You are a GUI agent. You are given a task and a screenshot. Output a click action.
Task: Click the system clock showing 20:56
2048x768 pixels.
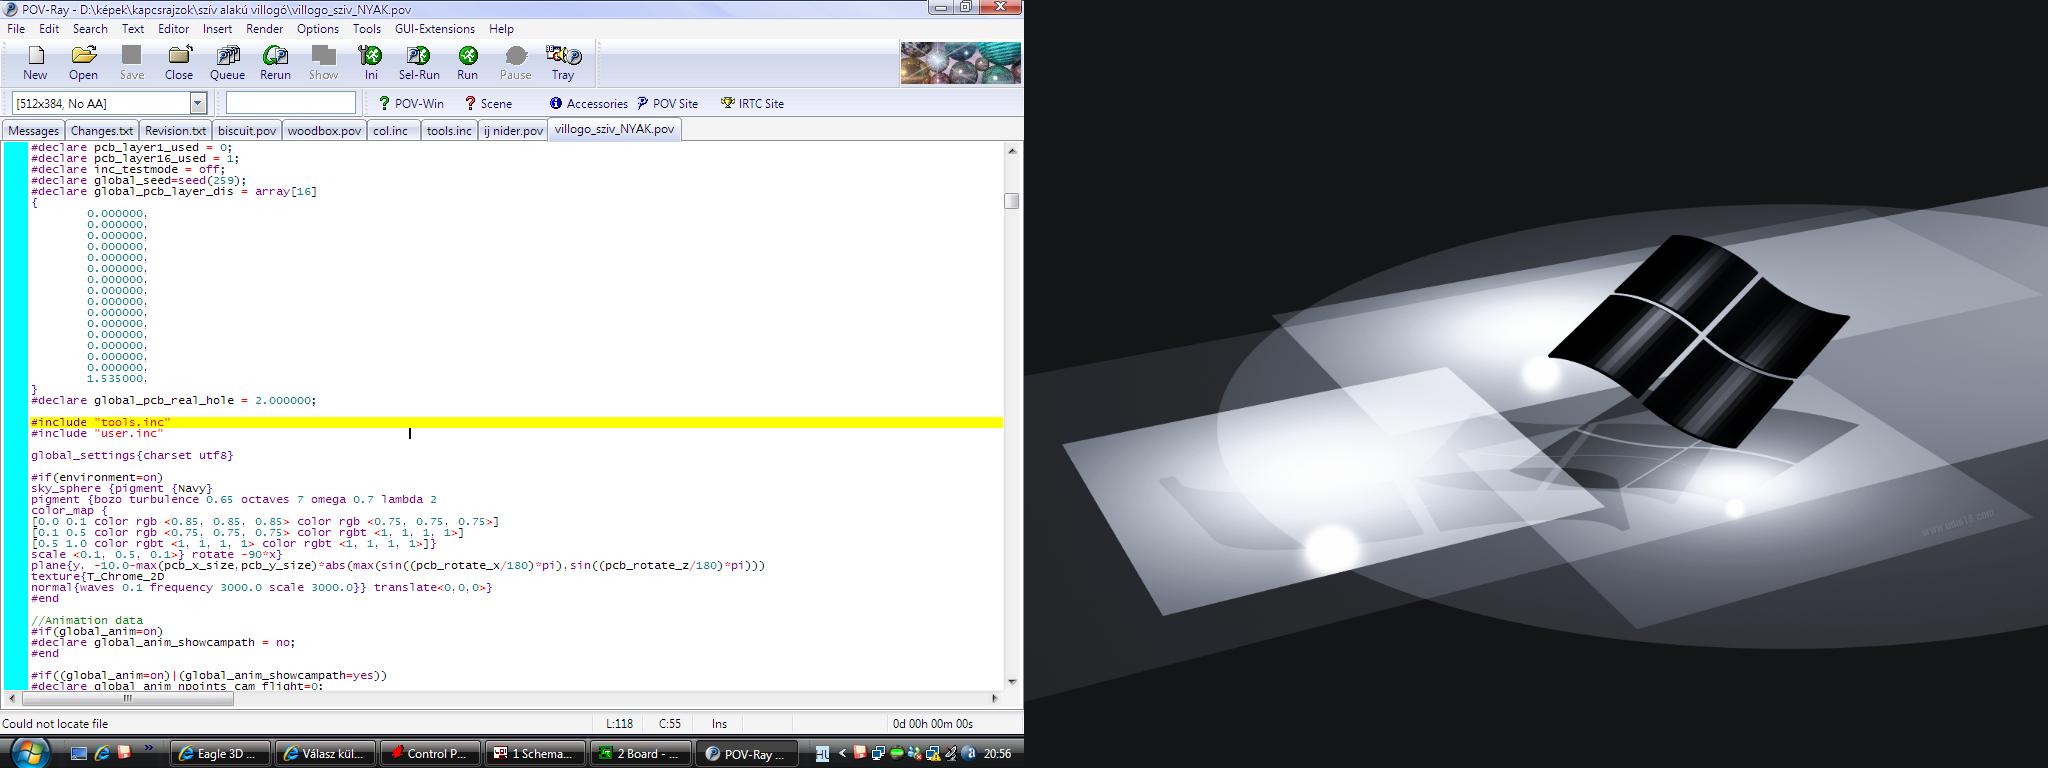click(997, 753)
